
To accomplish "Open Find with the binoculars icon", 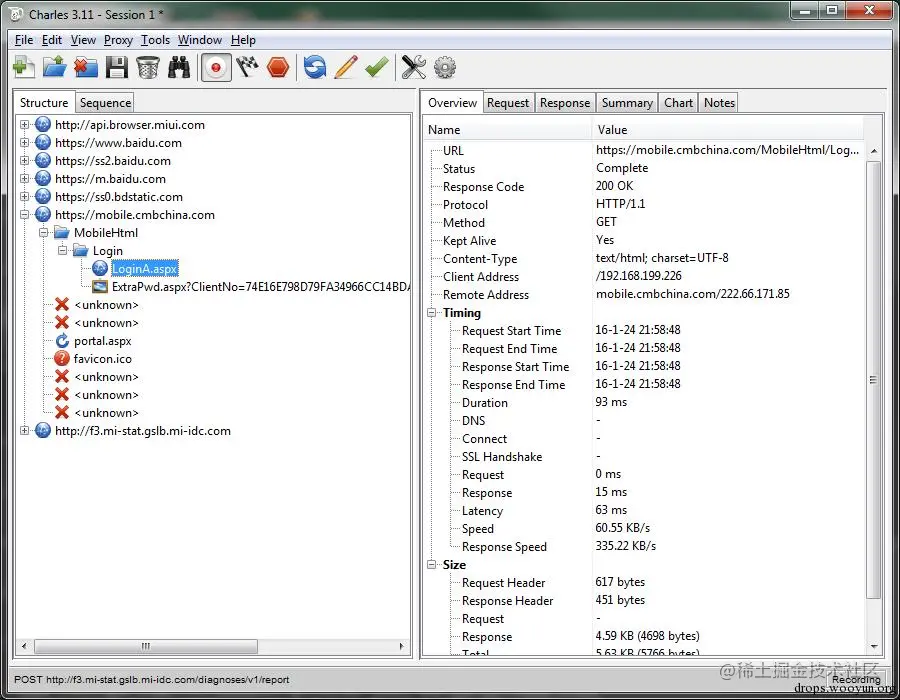I will 179,67.
